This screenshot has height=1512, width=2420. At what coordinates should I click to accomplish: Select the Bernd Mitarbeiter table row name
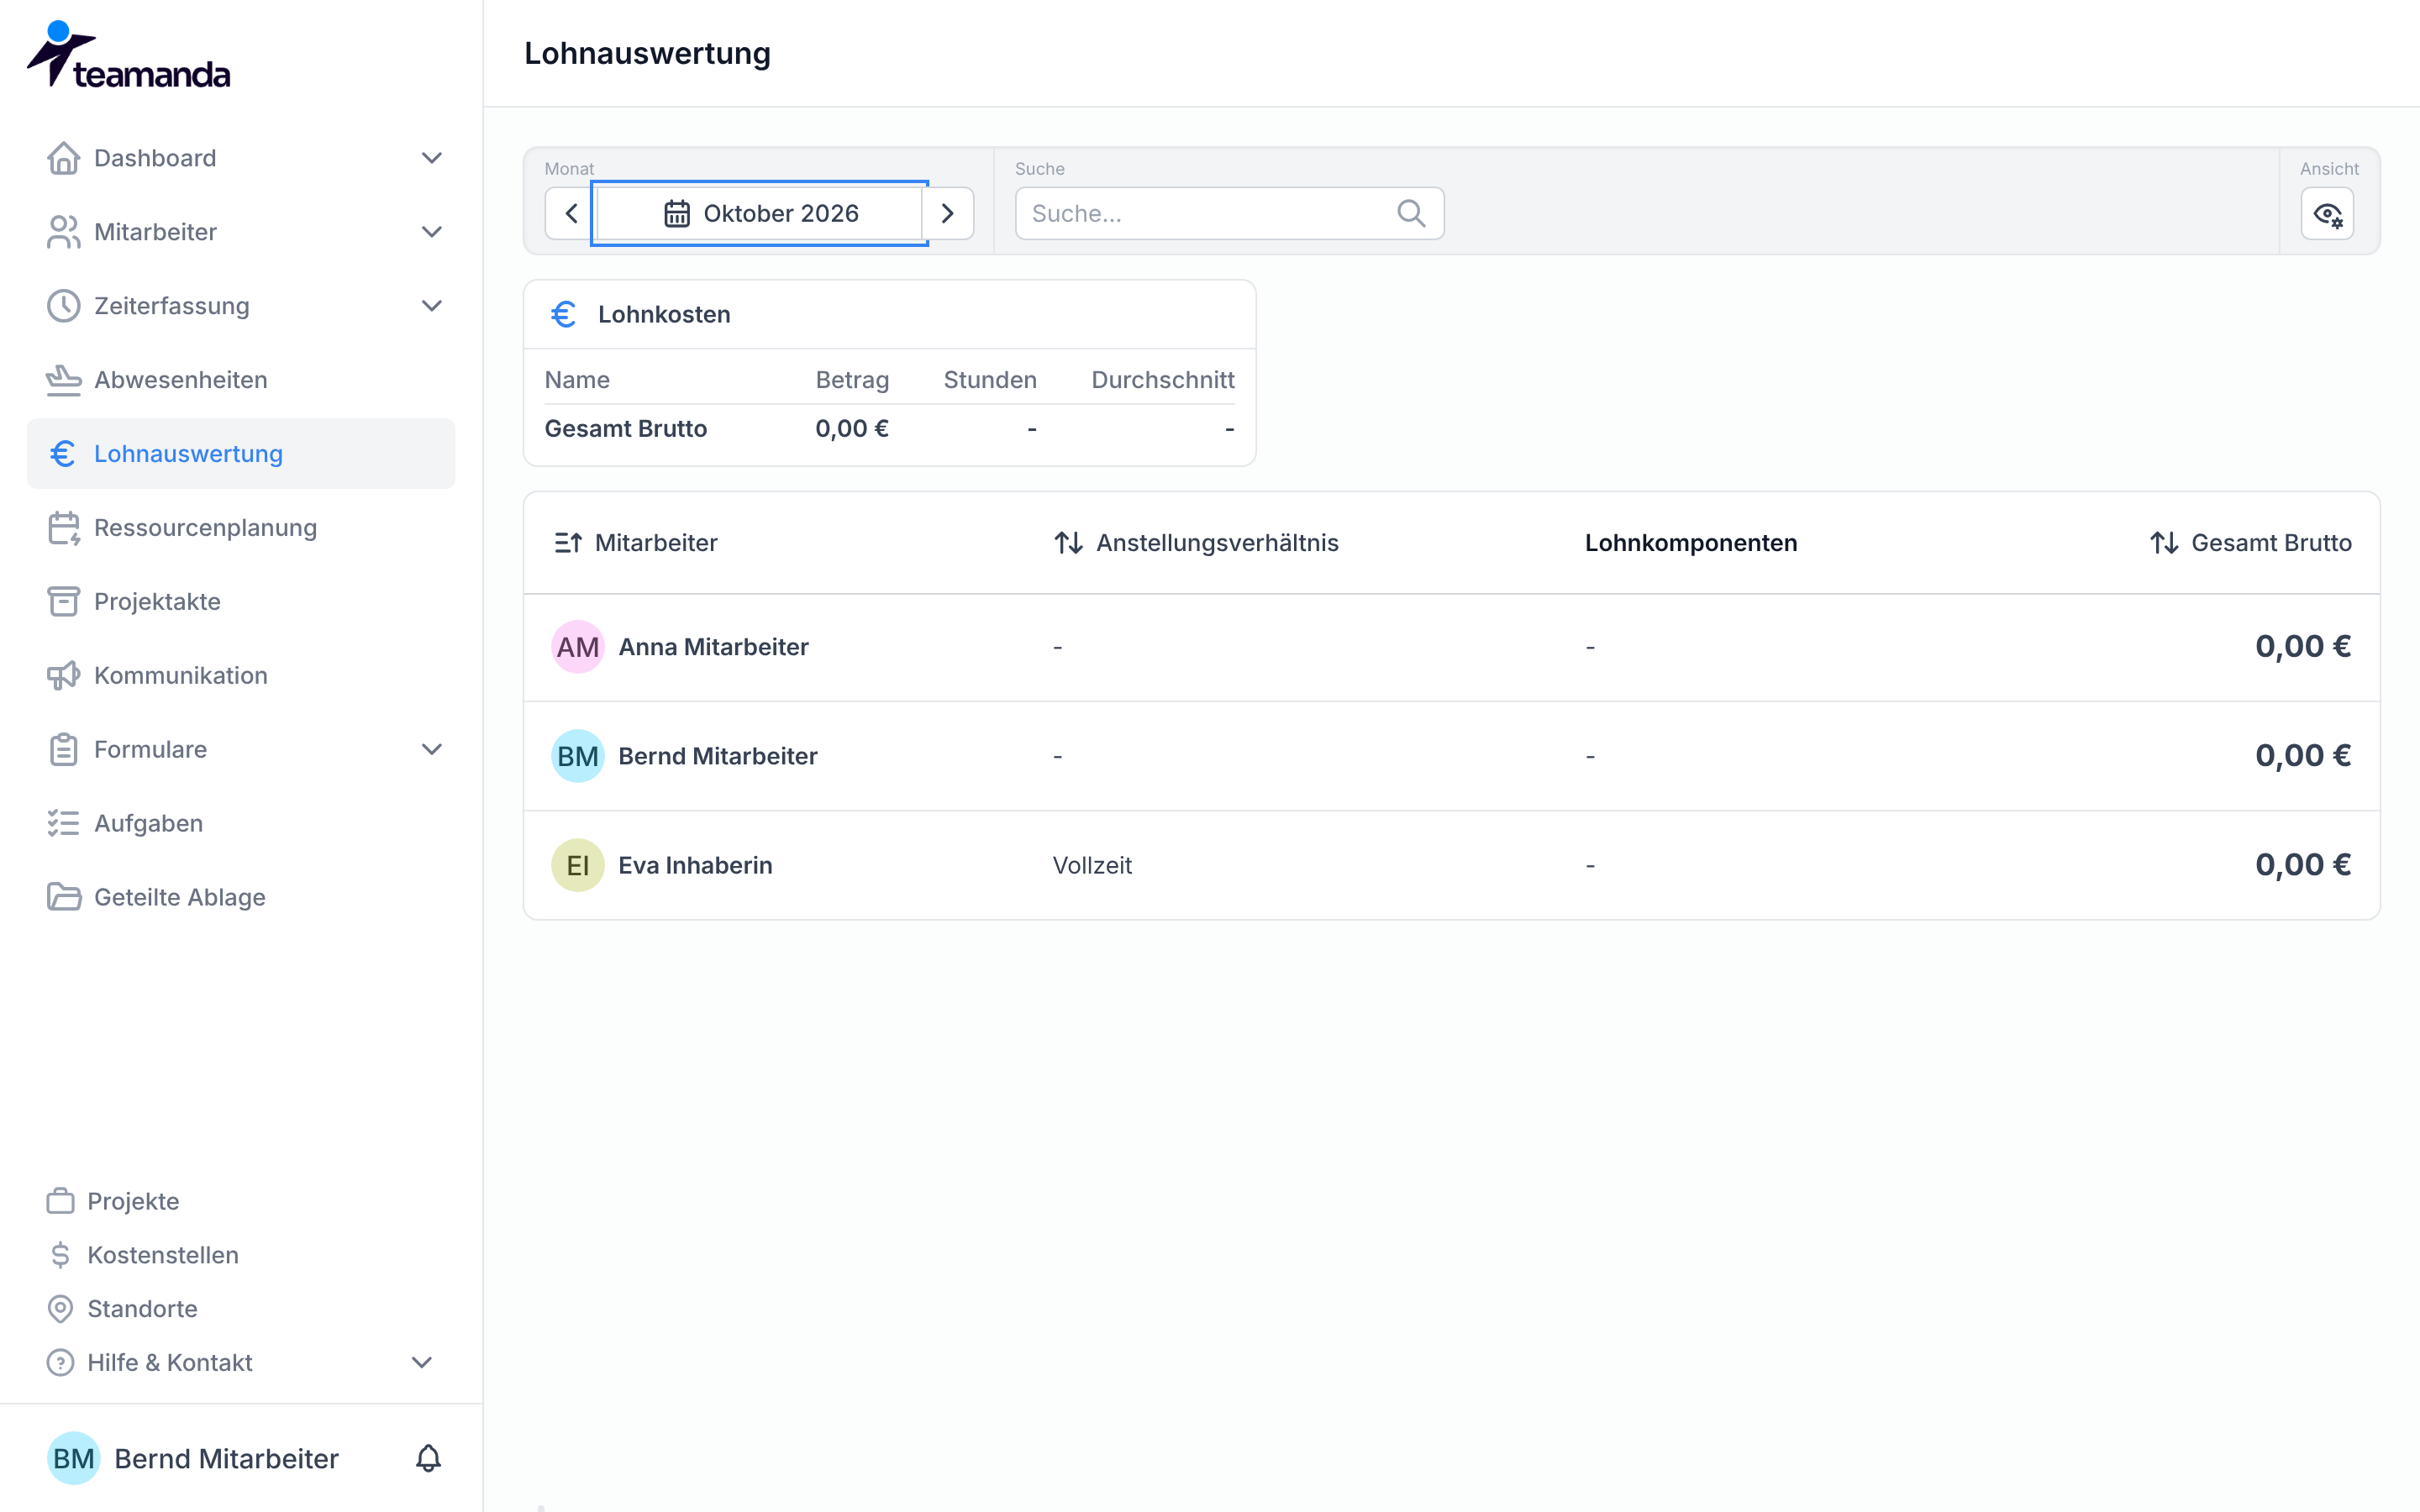click(x=718, y=756)
